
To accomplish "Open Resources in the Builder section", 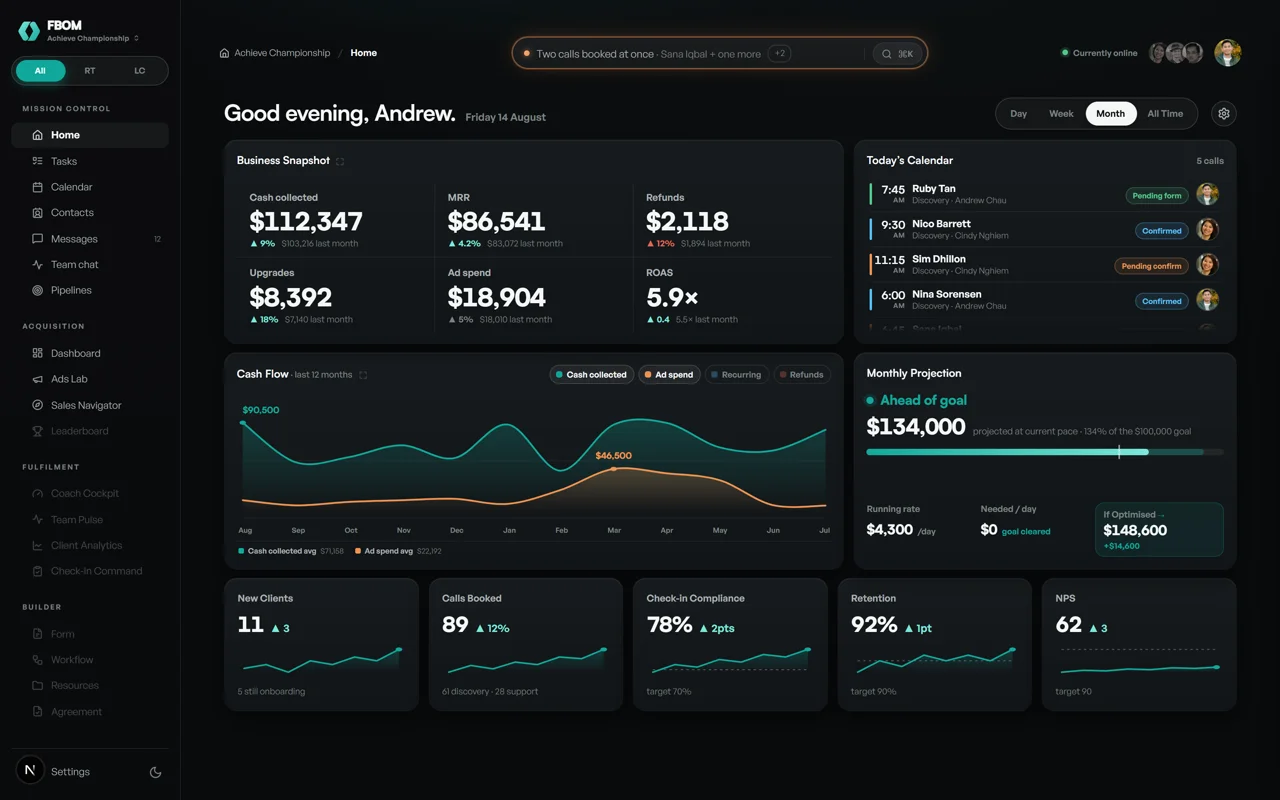I will click(90, 686).
